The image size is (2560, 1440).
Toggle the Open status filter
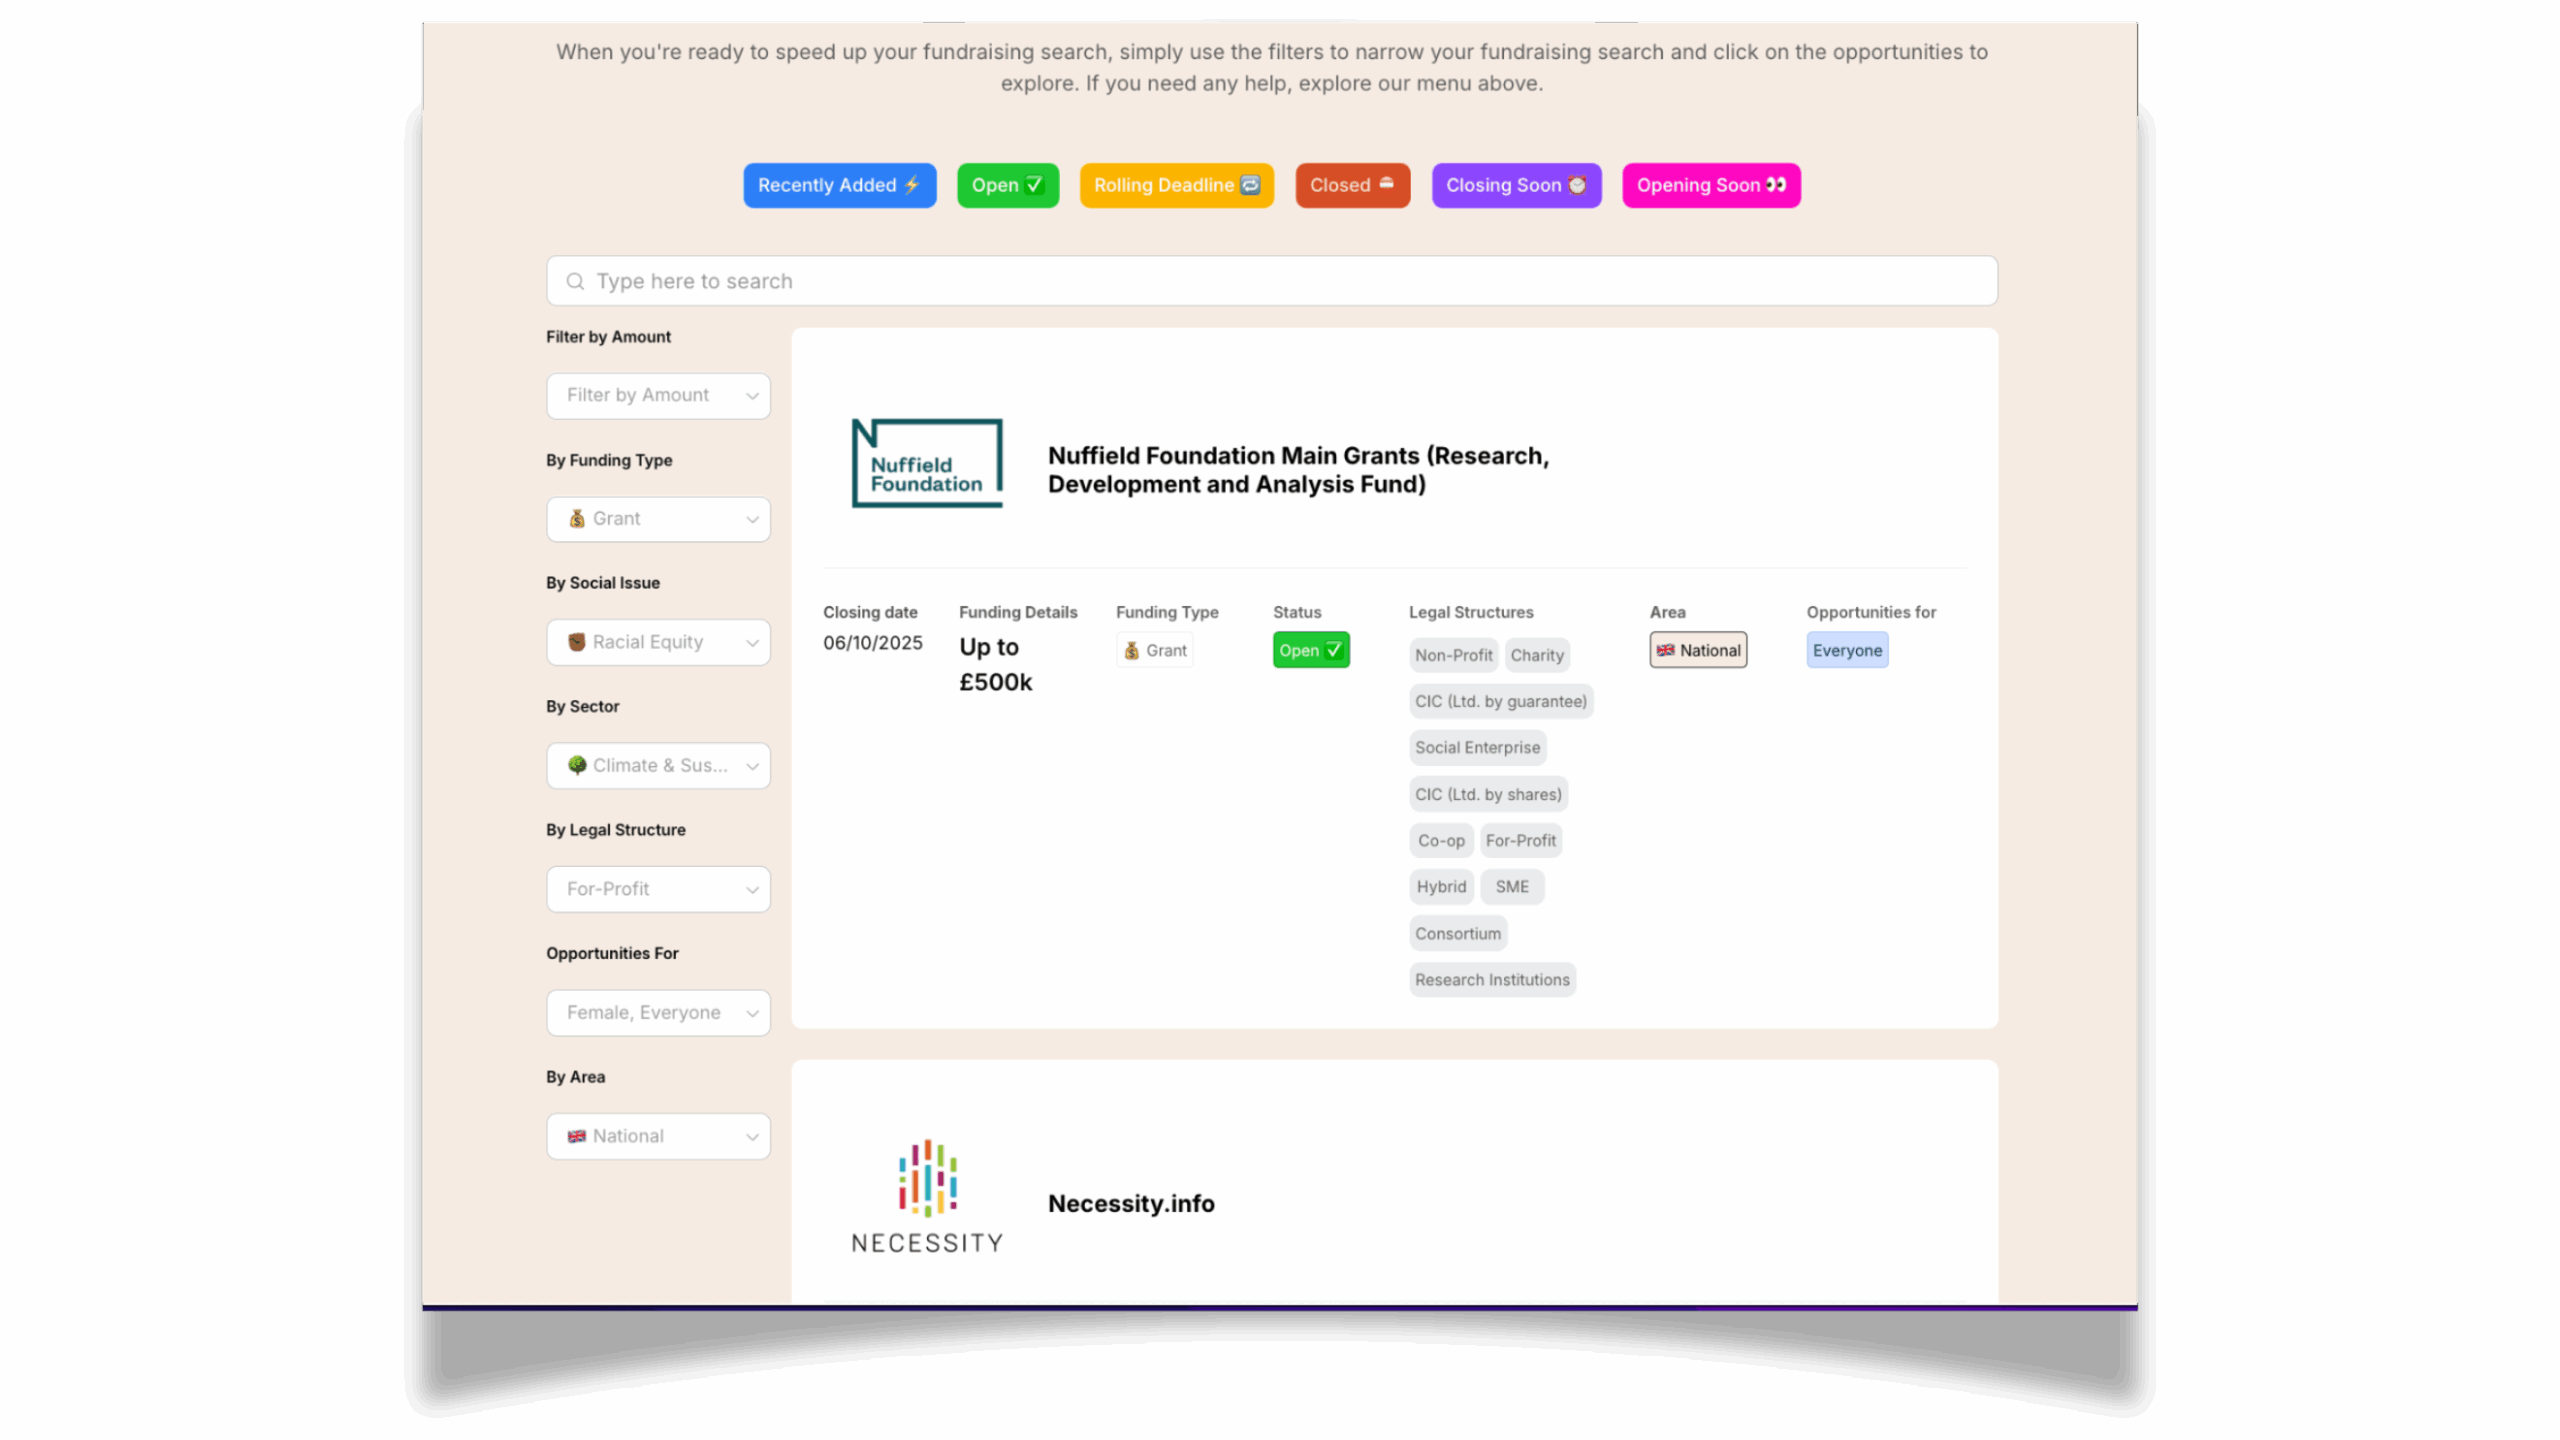click(x=1007, y=186)
